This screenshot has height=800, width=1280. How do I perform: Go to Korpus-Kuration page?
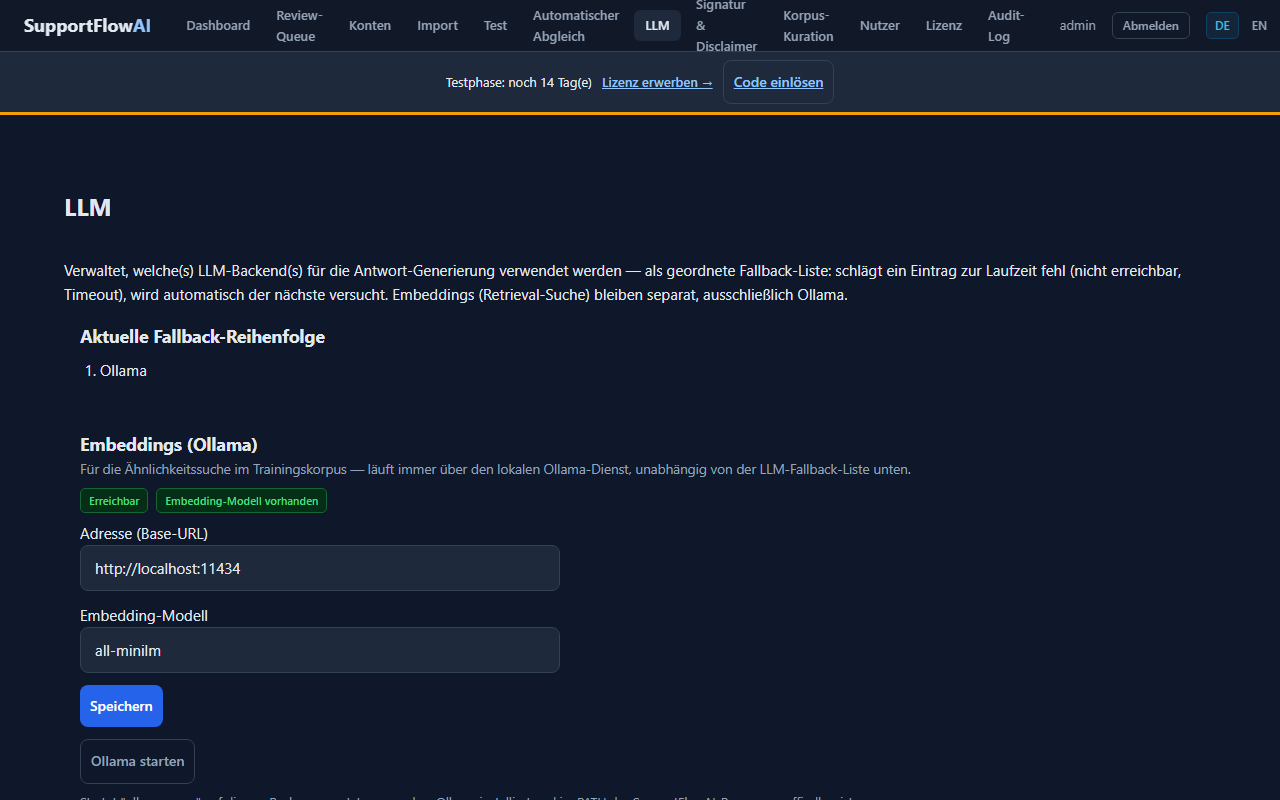[x=808, y=26]
